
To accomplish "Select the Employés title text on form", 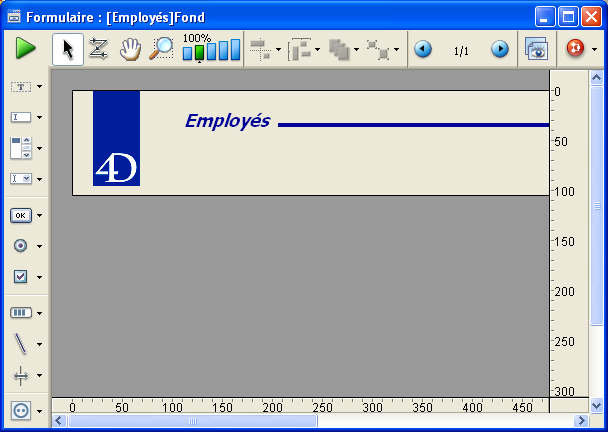I will 227,121.
